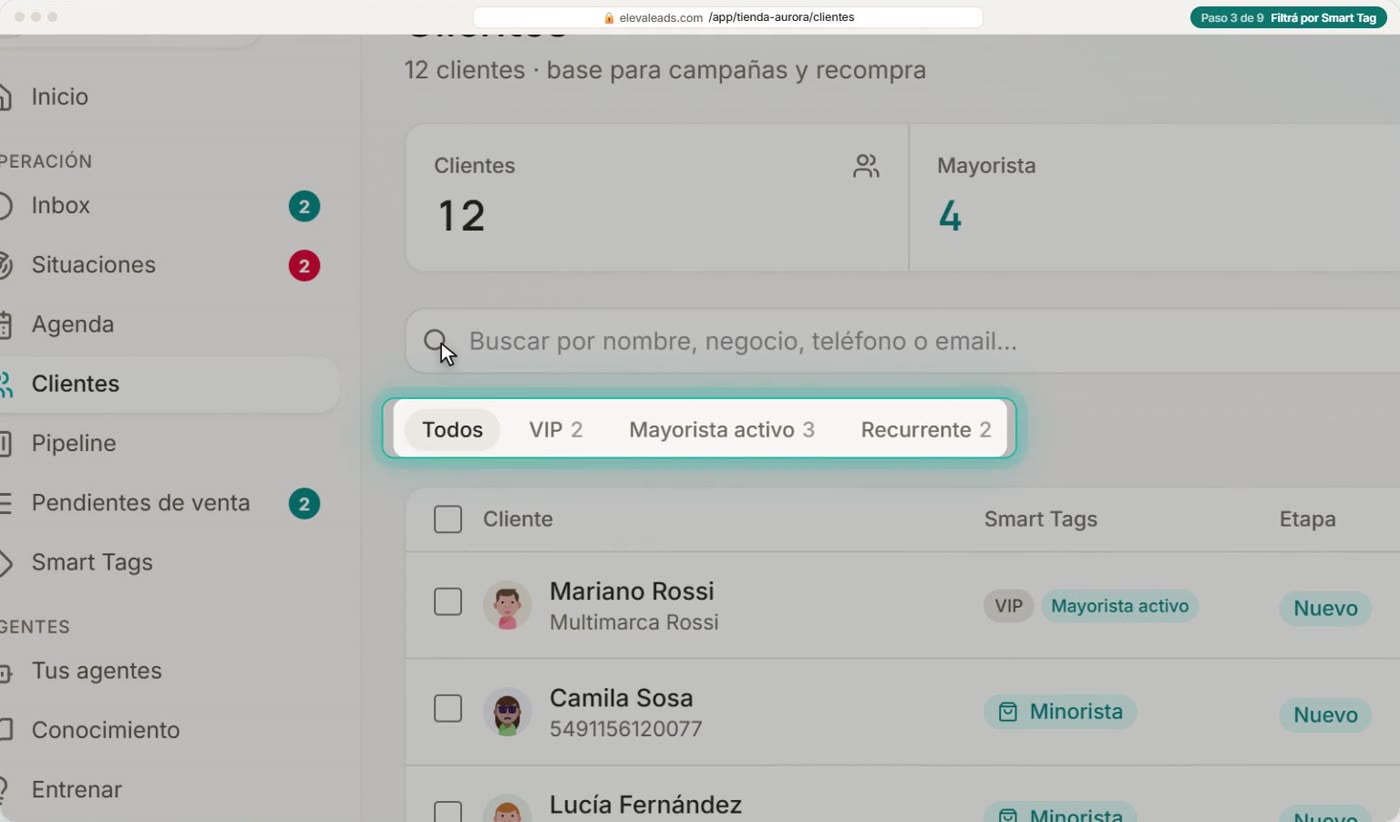This screenshot has width=1400, height=822.
Task: Click the Inbox badge showing 2
Action: tap(304, 207)
